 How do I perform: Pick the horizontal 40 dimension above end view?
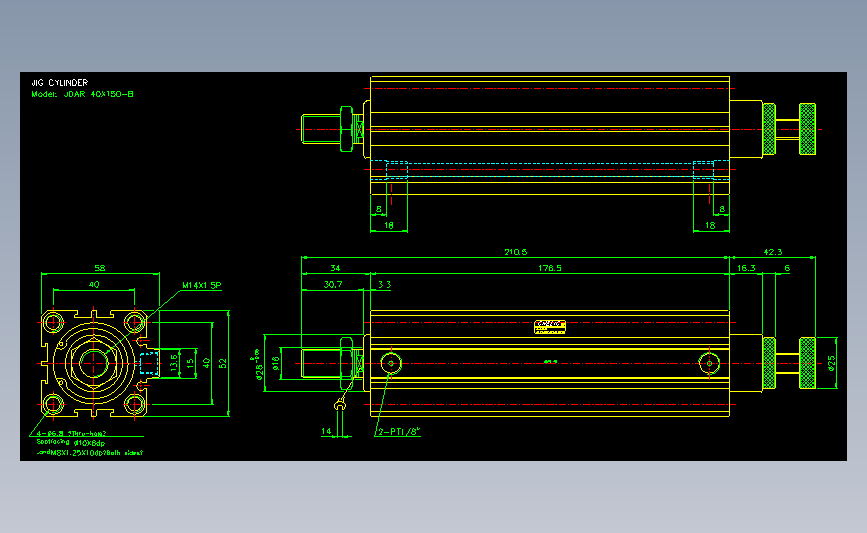[x=94, y=284]
